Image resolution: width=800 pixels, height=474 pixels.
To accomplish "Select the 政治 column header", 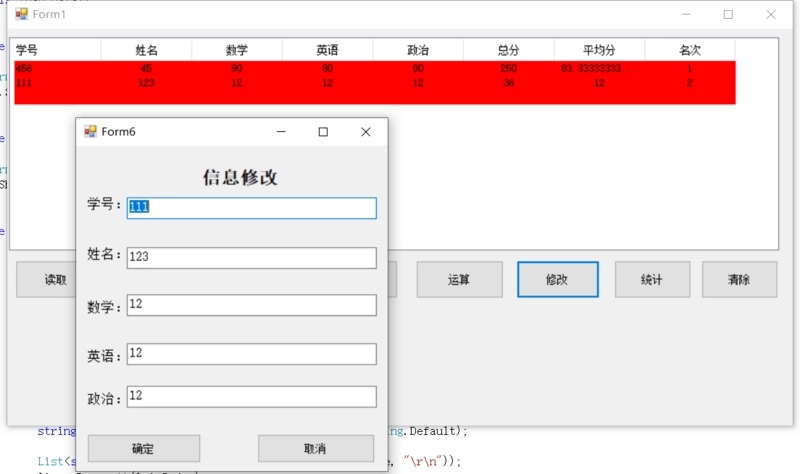I will [418, 50].
